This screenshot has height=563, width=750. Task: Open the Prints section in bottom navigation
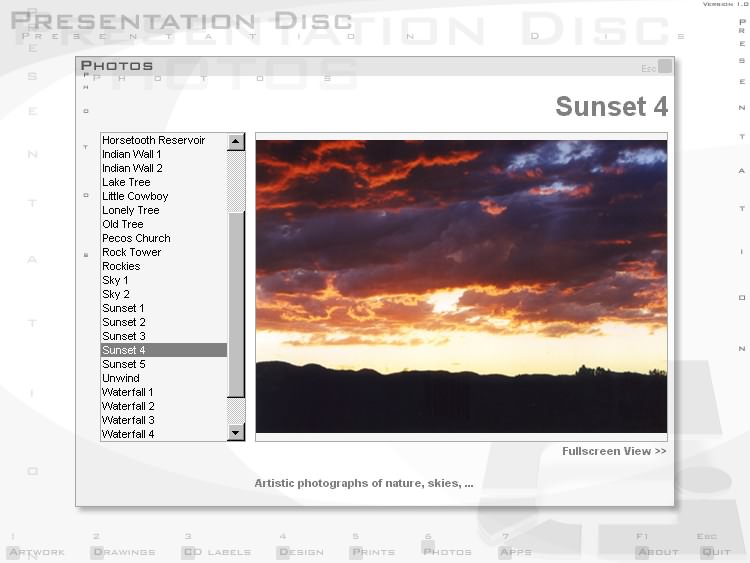(373, 552)
